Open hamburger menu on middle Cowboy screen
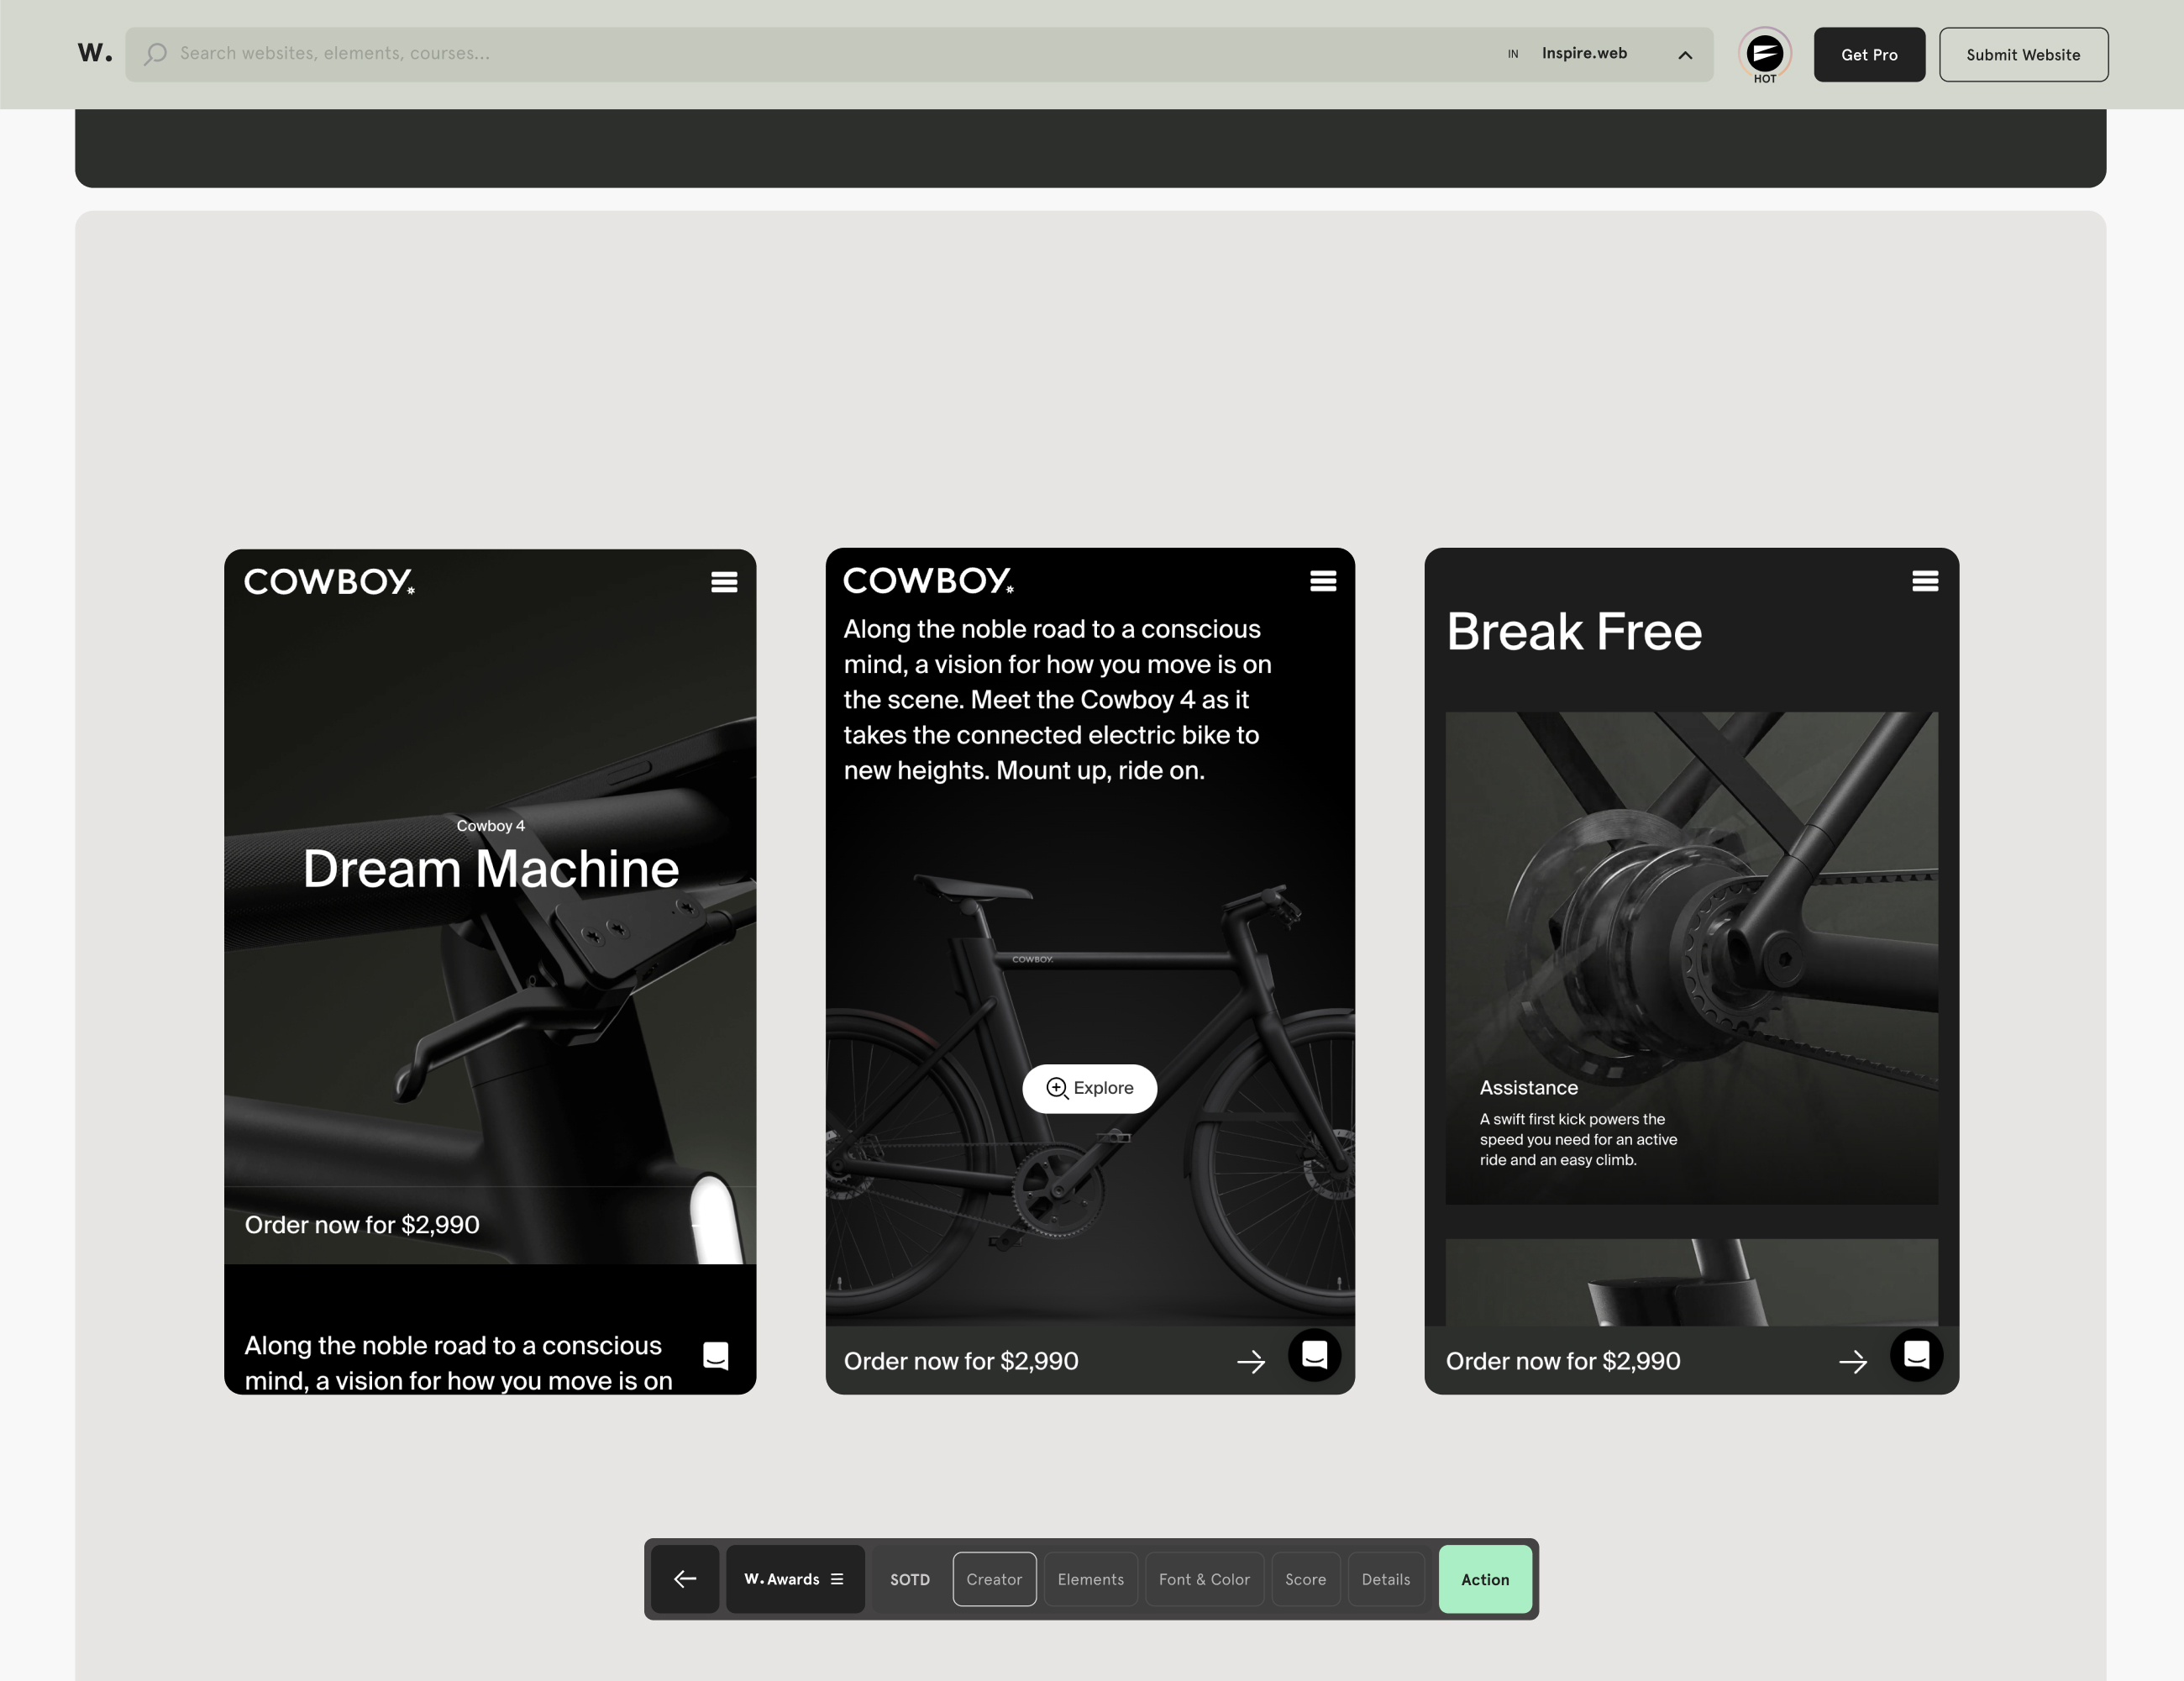Viewport: 2184px width, 1681px height. 1322,581
